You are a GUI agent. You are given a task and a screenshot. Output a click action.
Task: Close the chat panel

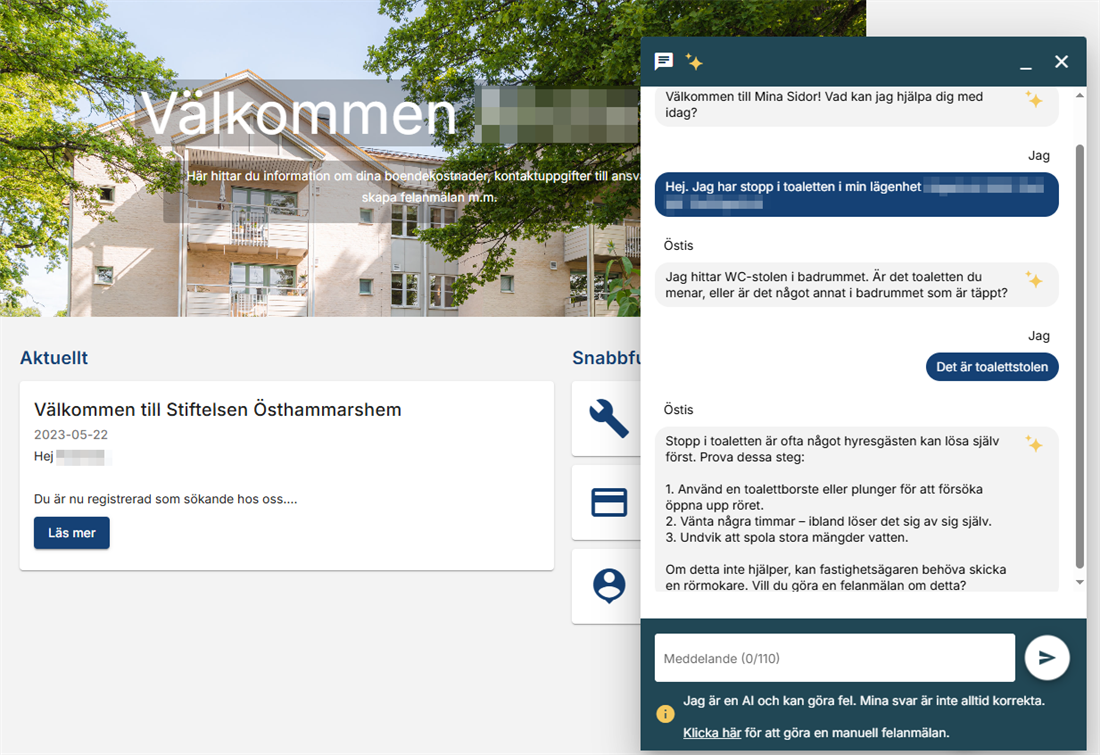(1062, 62)
